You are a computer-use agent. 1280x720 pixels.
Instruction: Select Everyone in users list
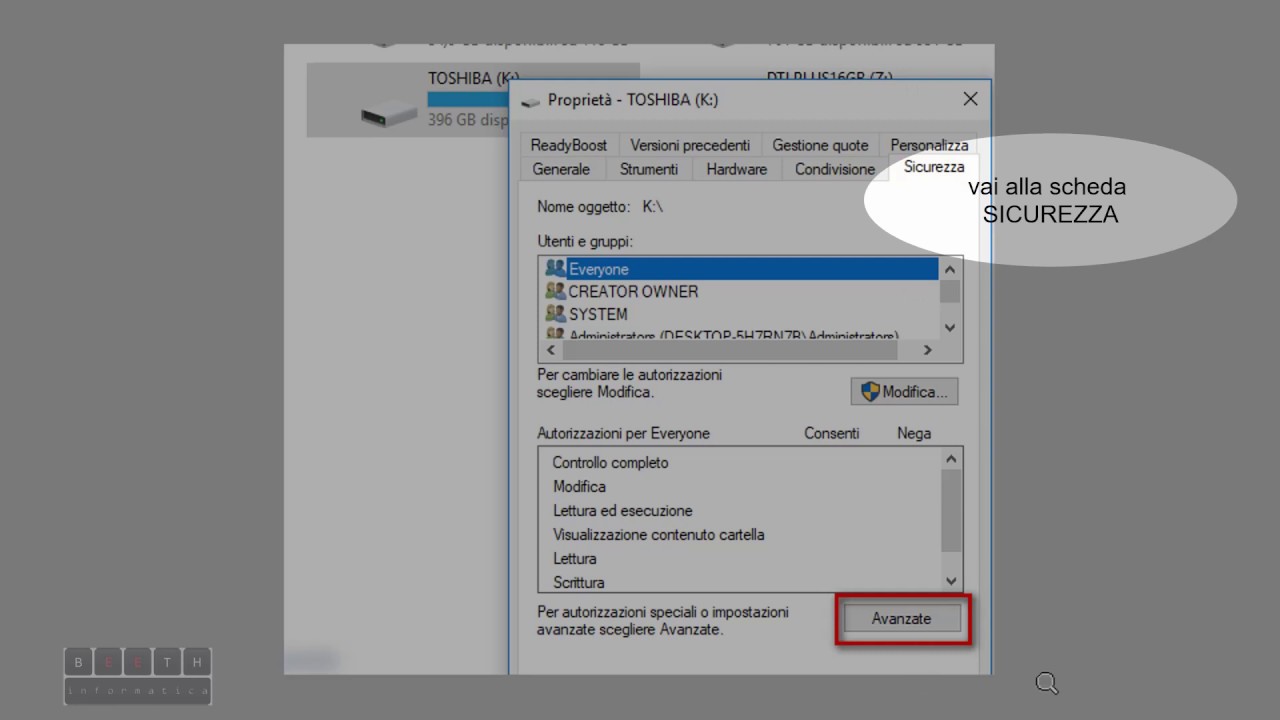[740, 269]
